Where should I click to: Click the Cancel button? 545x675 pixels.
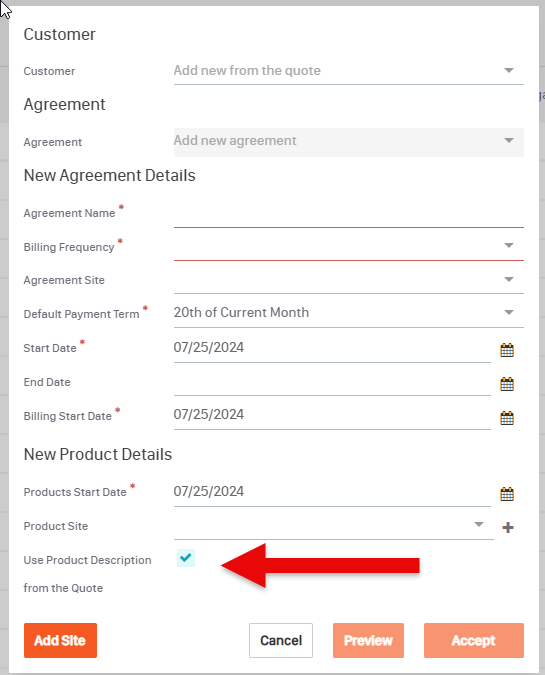[x=281, y=640]
